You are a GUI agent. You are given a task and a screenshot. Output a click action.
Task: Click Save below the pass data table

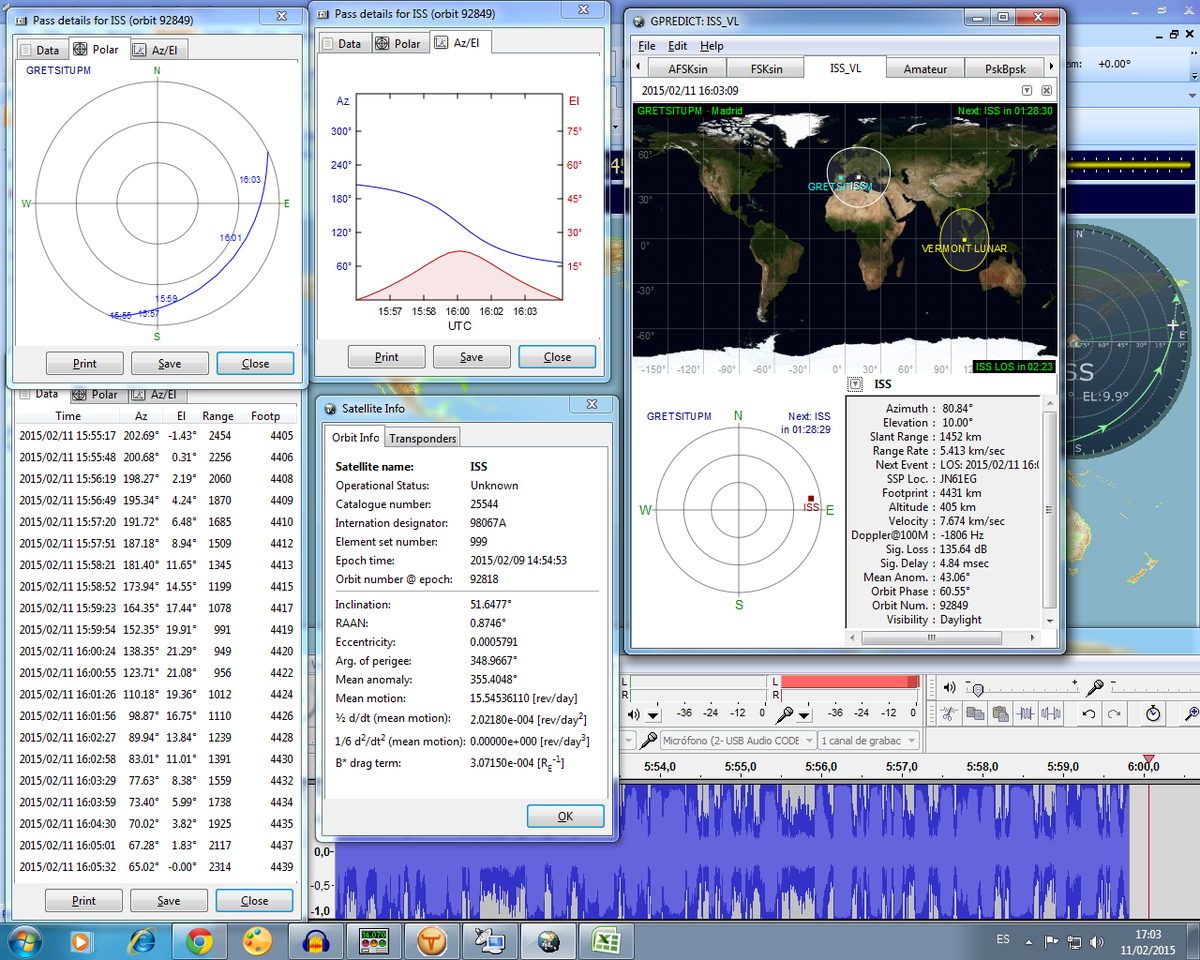click(169, 900)
